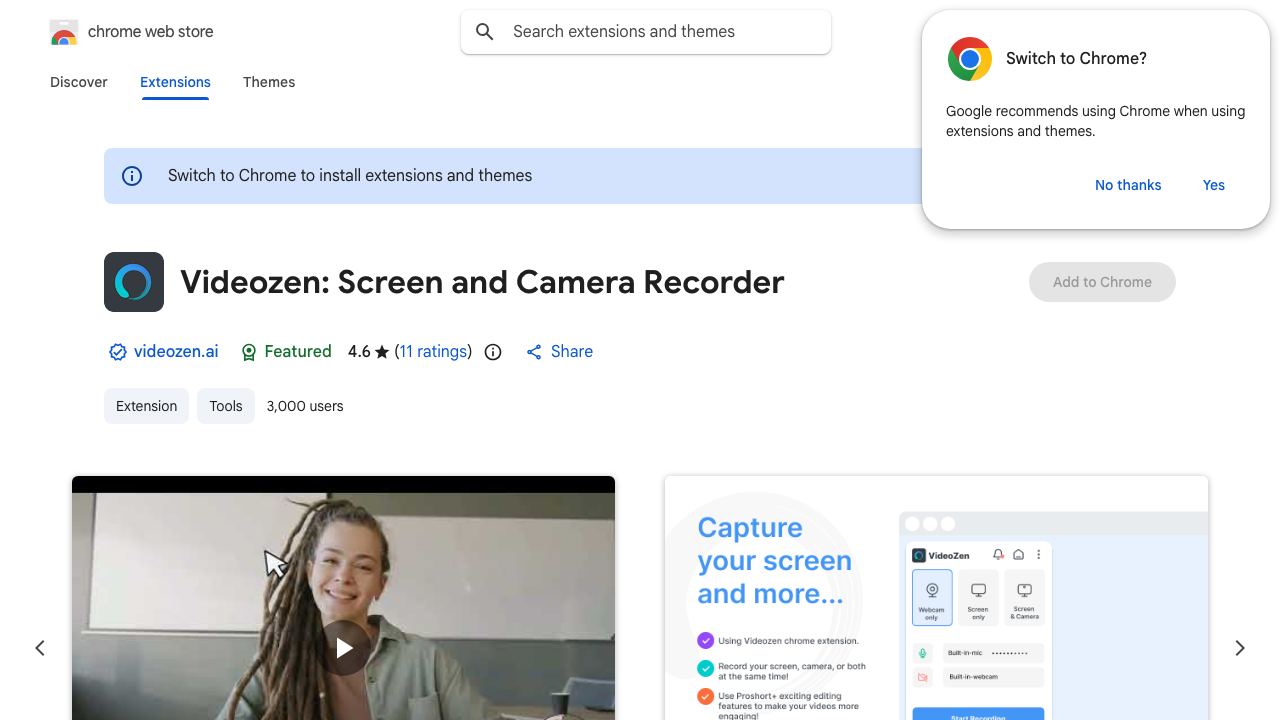The image size is (1280, 720).
Task: Click the Extension category chip
Action: 146,406
